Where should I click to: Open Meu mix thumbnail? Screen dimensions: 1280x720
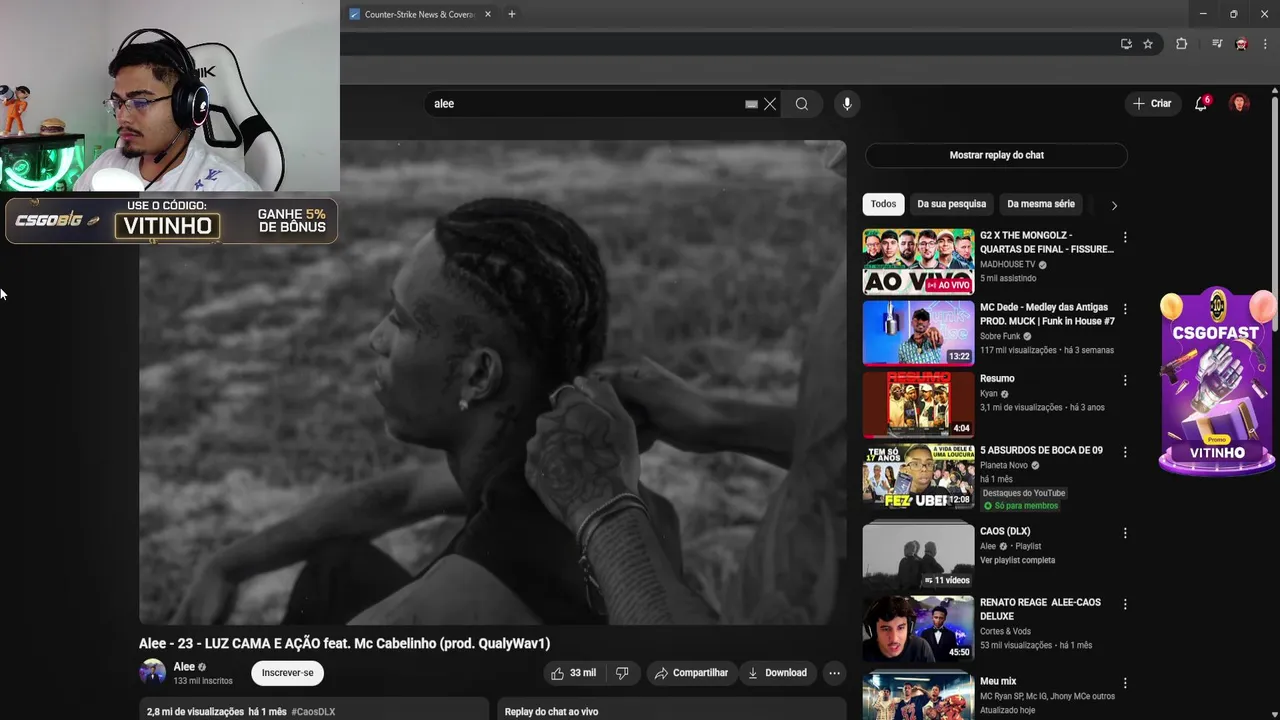[918, 696]
